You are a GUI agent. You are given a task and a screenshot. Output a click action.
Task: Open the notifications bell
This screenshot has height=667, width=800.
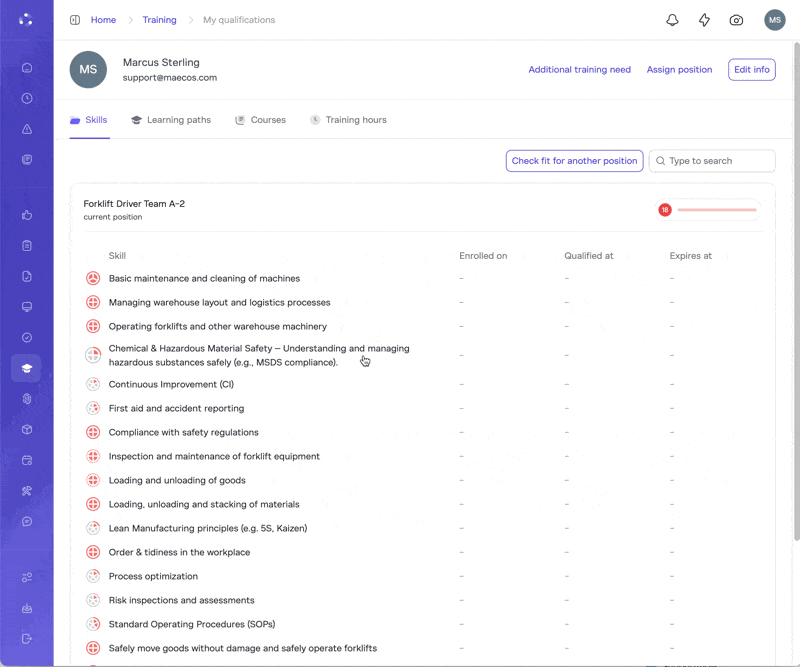click(x=672, y=20)
